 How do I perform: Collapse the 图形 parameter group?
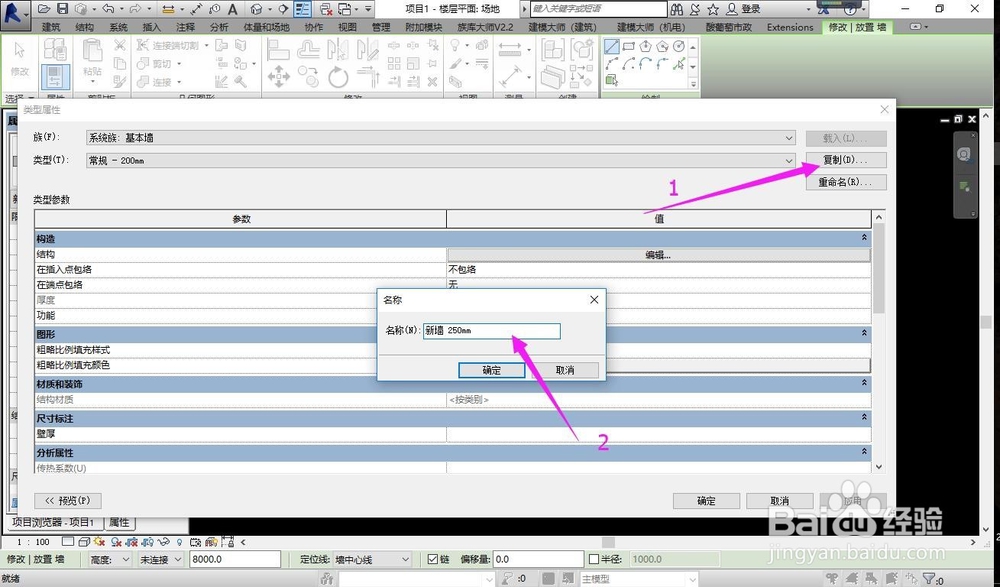coord(864,333)
